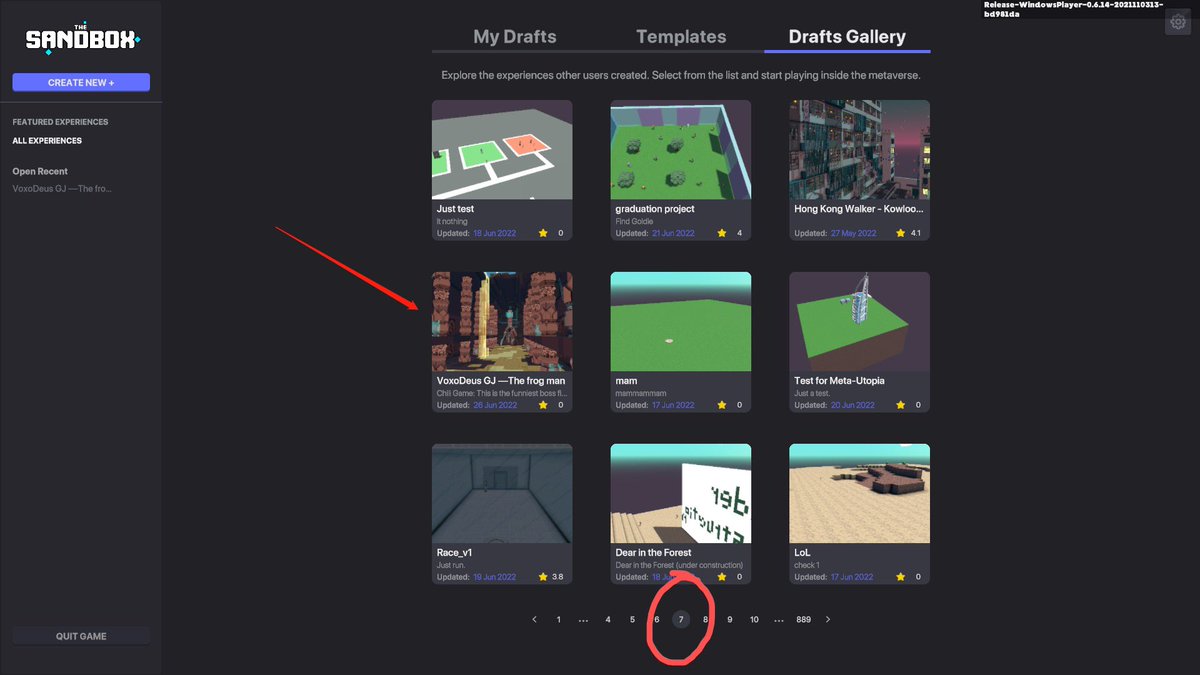Click the '27 May 2022' updated date

(853, 233)
